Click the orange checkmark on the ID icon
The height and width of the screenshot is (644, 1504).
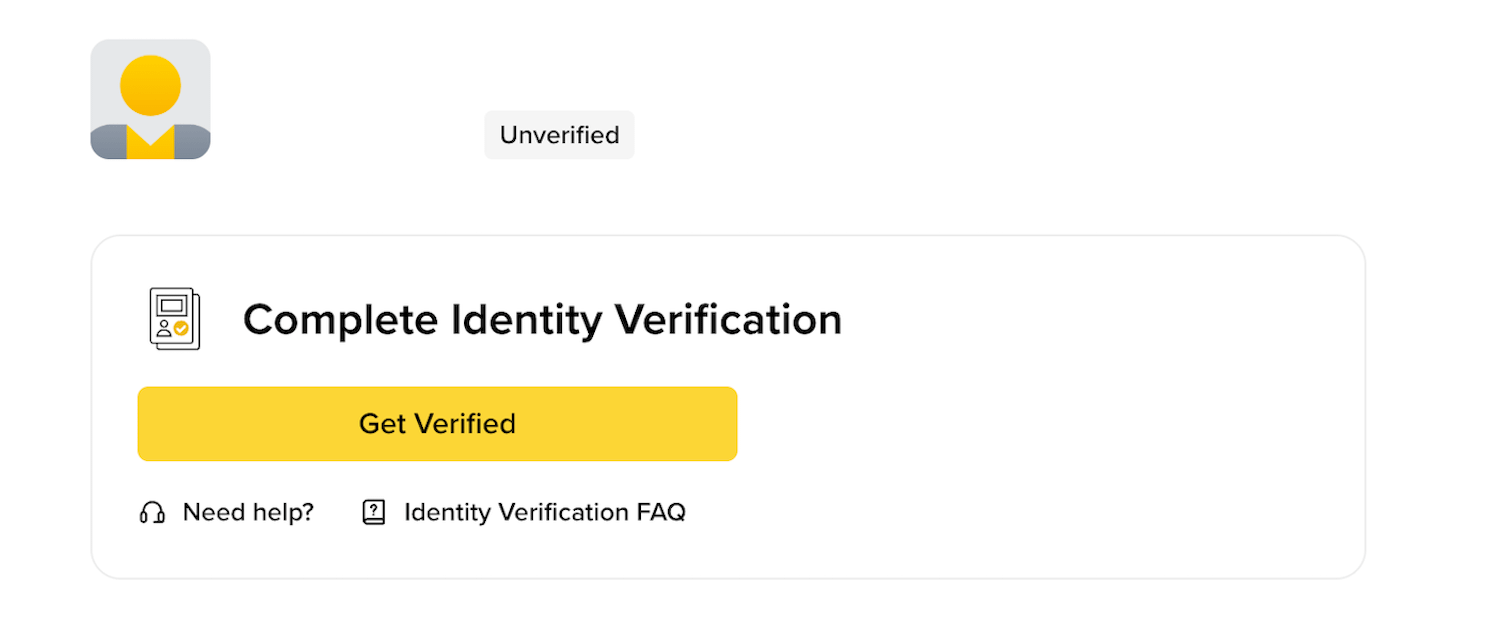coord(181,327)
